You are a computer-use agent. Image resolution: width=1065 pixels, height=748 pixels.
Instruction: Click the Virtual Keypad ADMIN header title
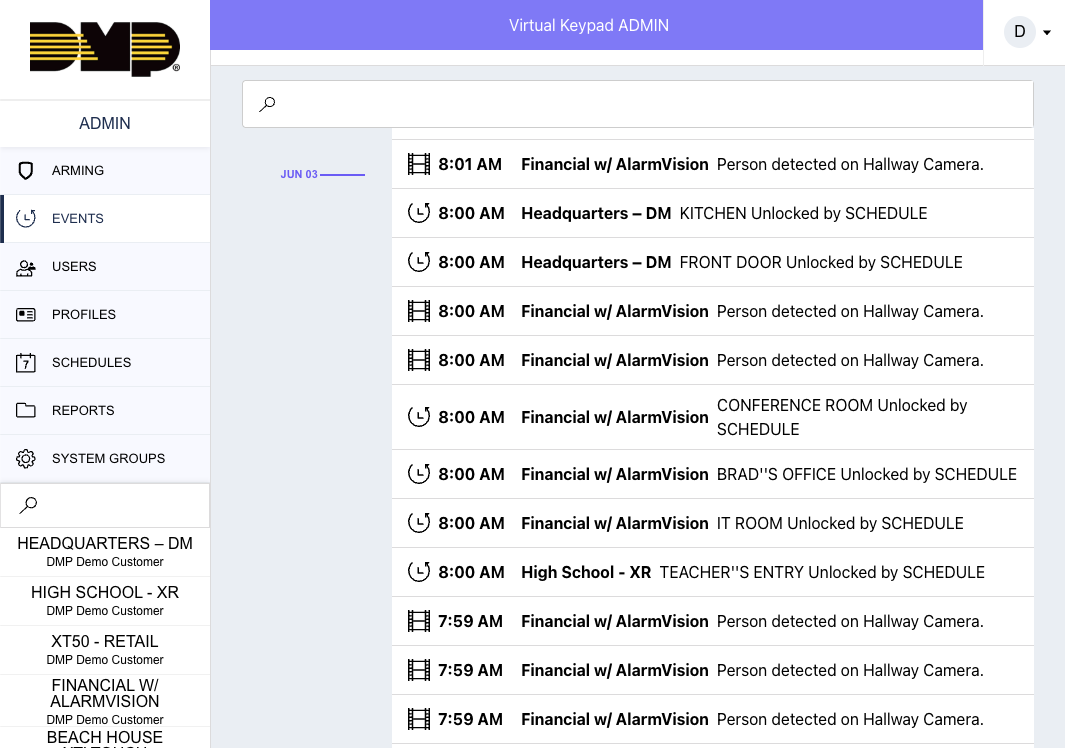coord(589,25)
